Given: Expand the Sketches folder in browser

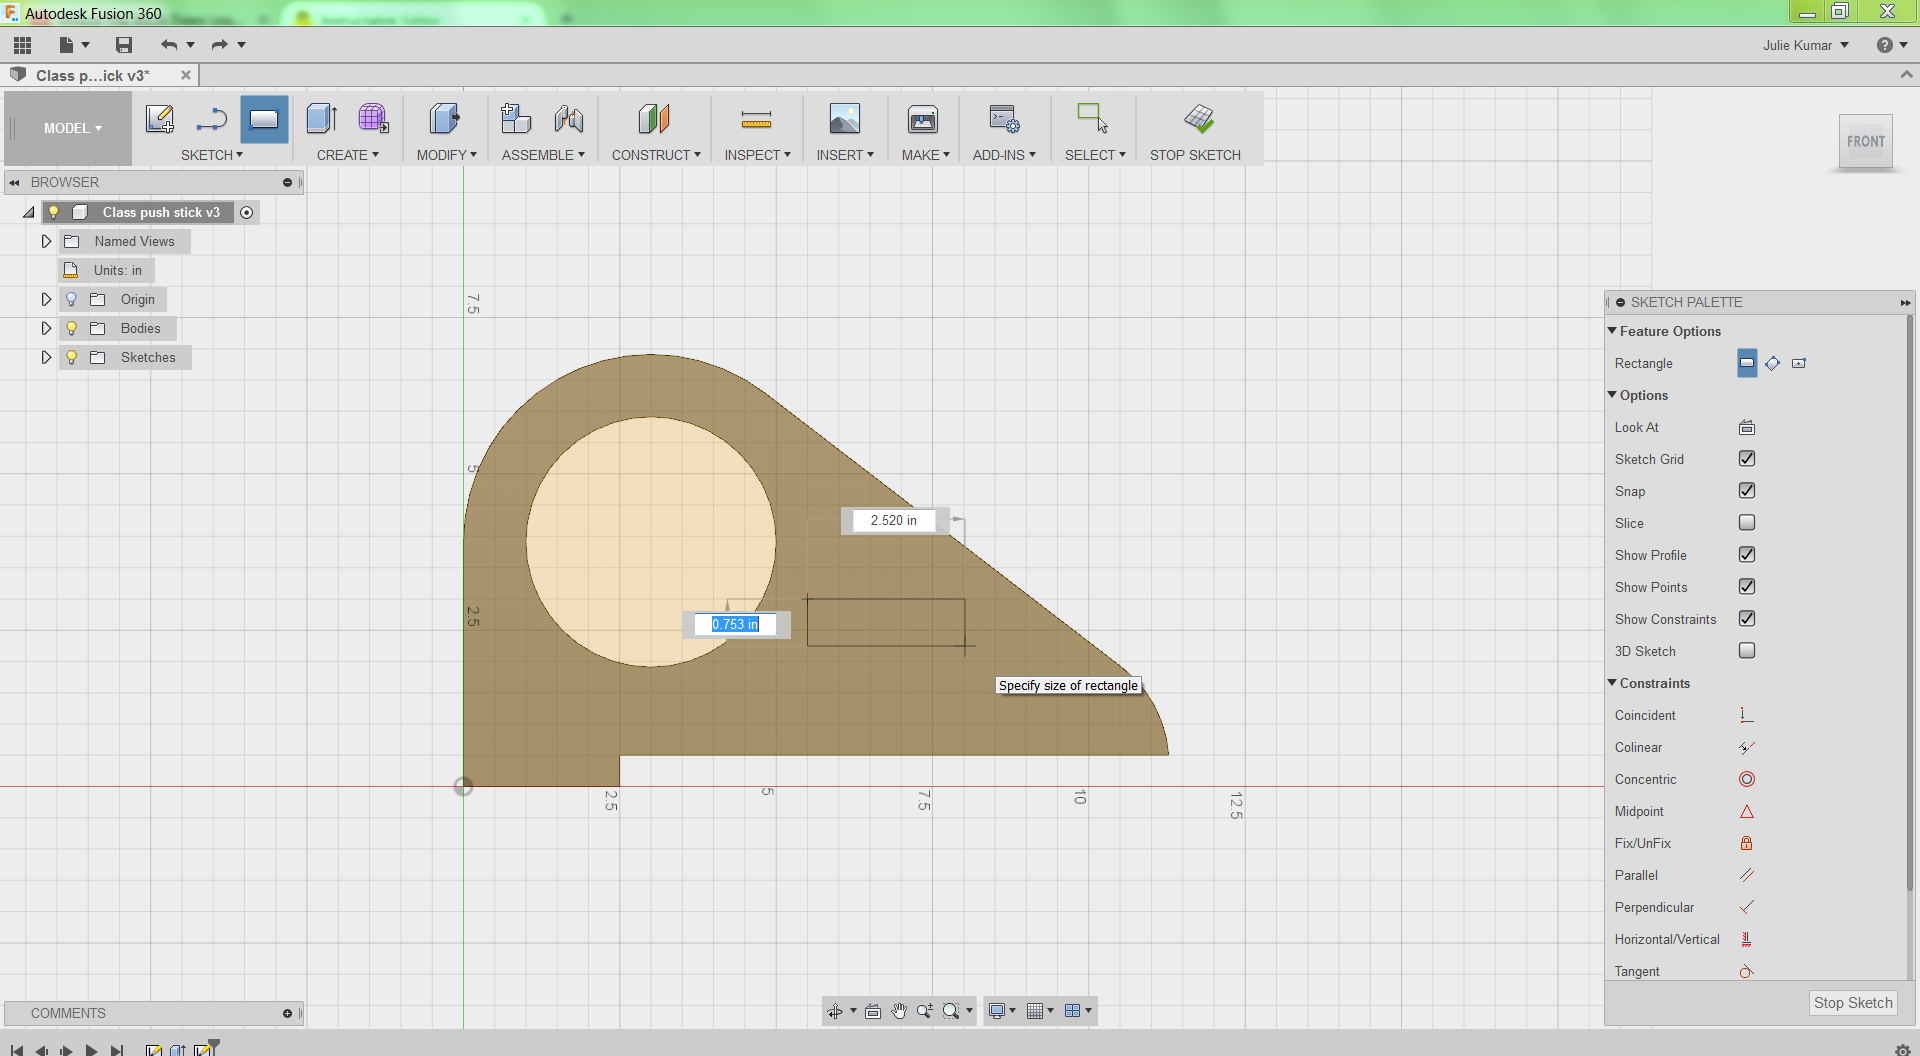Looking at the screenshot, I should pos(46,357).
